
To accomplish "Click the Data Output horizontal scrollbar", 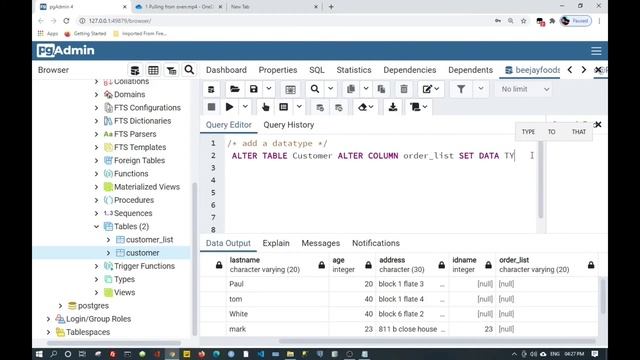I will point(437,341).
